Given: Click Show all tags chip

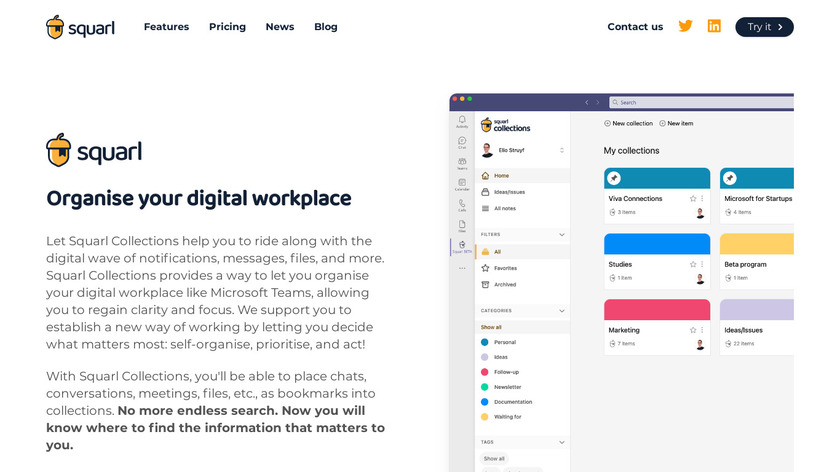Looking at the screenshot, I should [494, 459].
